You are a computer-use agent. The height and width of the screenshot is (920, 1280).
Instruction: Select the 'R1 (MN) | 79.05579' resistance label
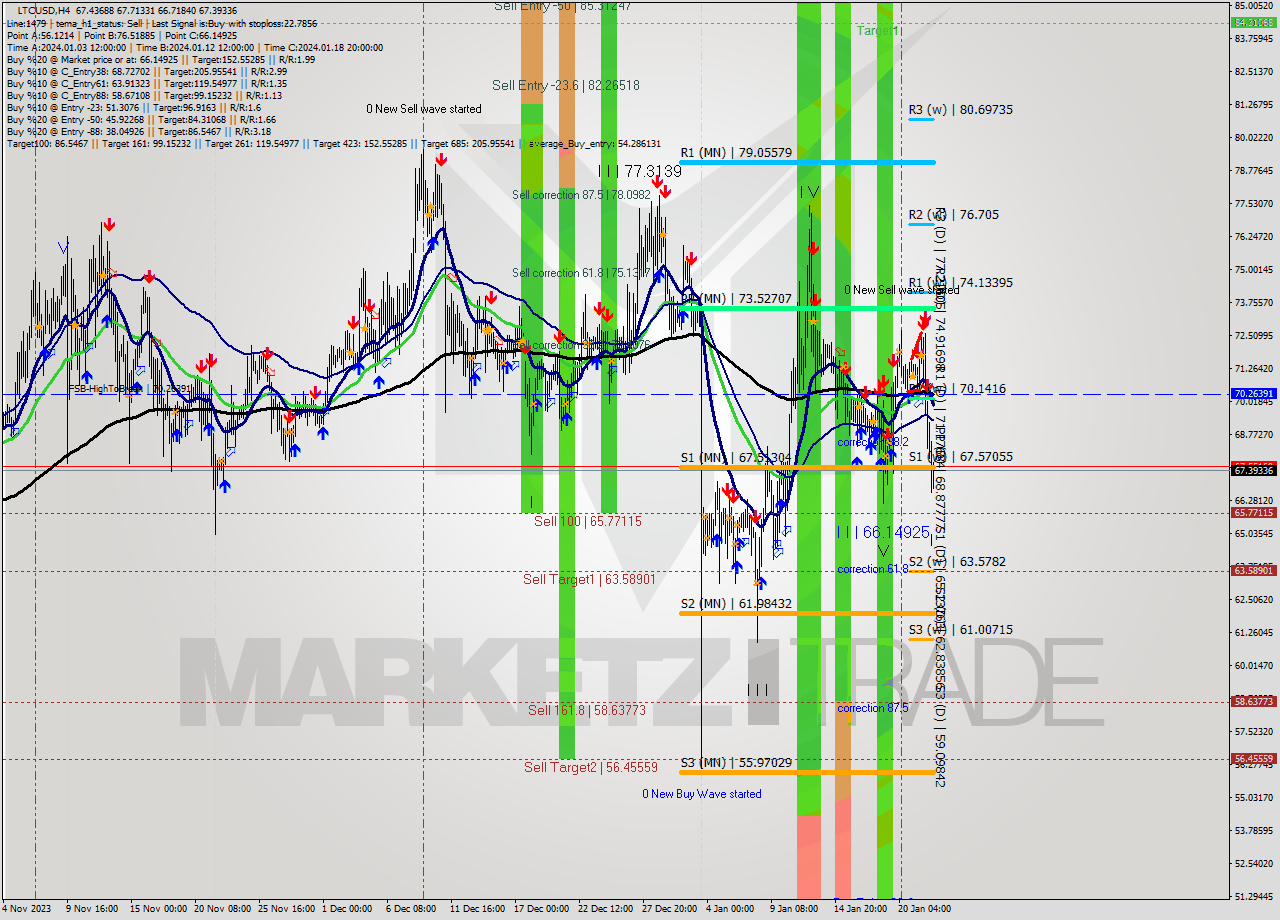[x=736, y=153]
